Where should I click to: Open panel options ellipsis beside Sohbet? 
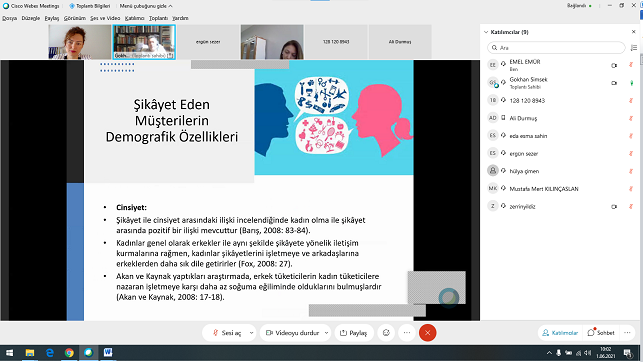tap(627, 333)
